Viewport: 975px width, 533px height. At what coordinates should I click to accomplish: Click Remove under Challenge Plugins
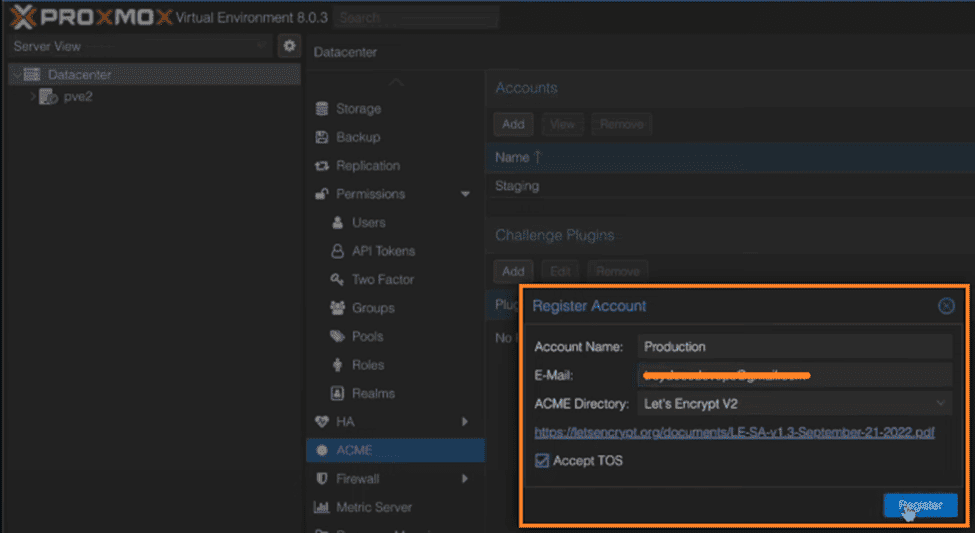pos(617,272)
